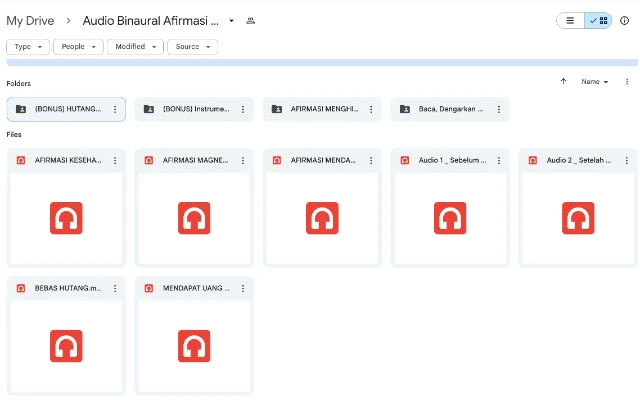Open folder name dropdown in breadcrumb
640x400 pixels.
[x=232, y=20]
